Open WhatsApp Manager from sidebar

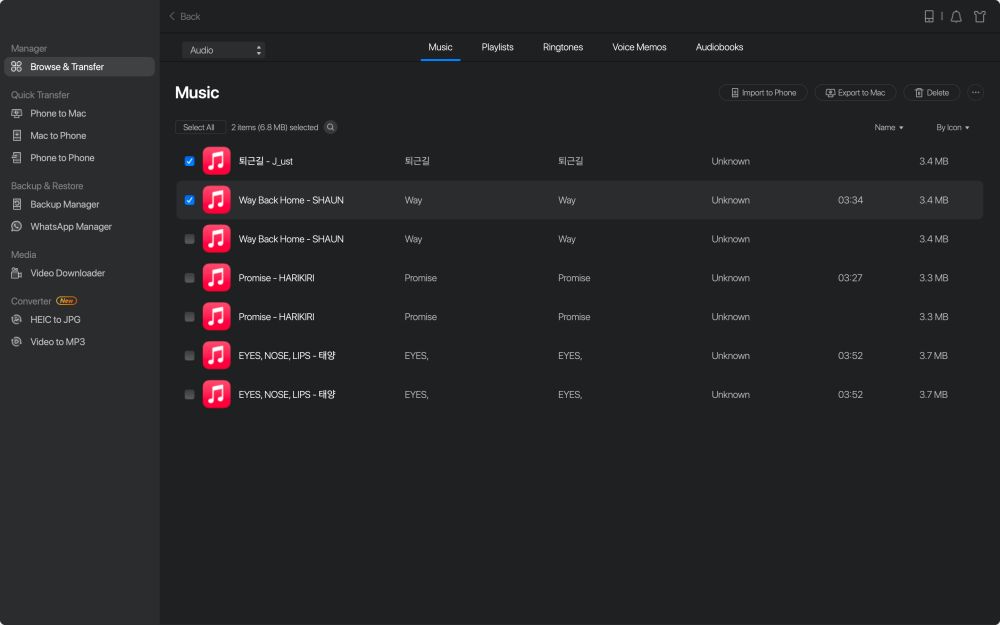[x=70, y=227]
